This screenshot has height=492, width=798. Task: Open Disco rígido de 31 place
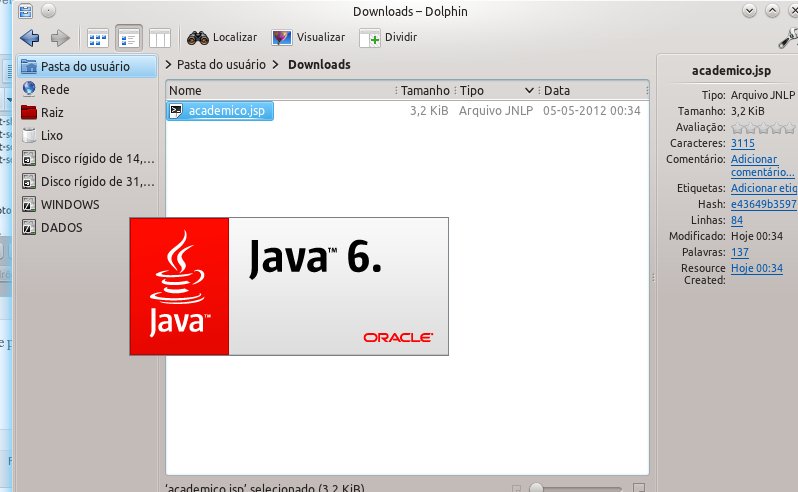tap(88, 182)
